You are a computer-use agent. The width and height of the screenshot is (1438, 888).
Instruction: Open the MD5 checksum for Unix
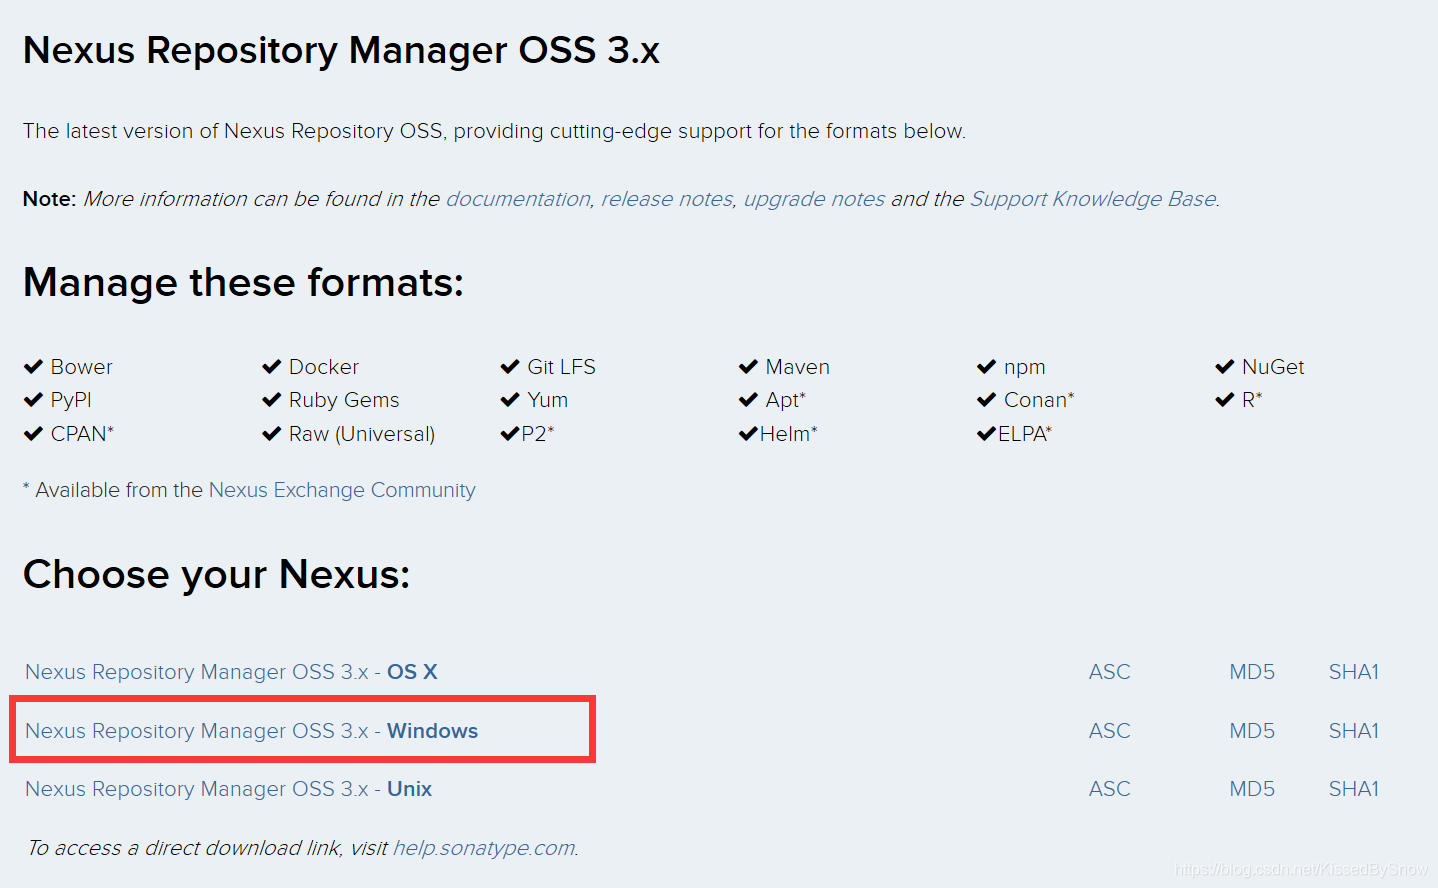[1252, 789]
